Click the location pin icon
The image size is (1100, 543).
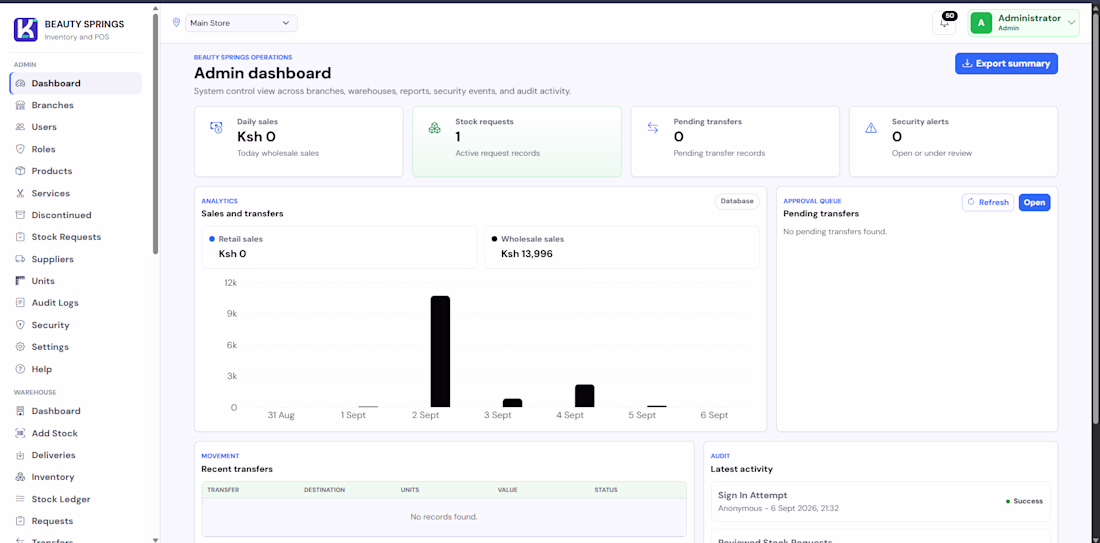(x=176, y=22)
